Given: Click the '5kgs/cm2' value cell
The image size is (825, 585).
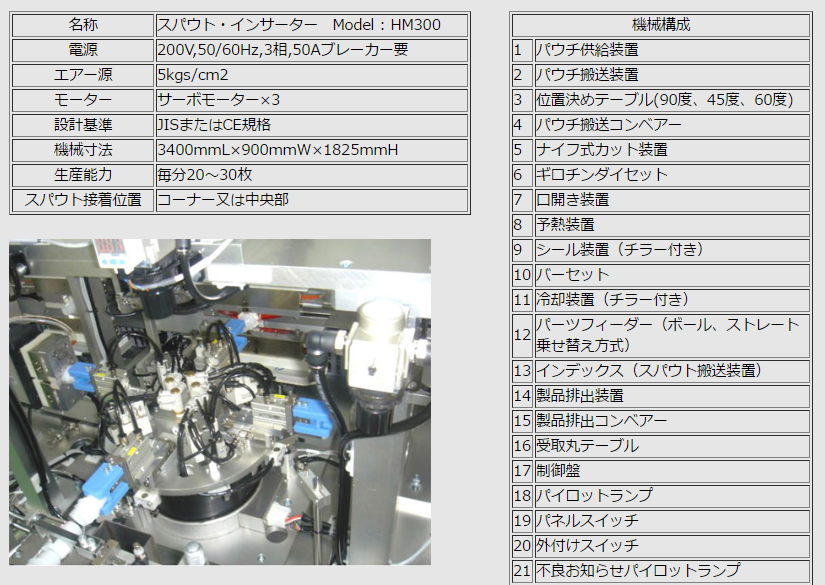Looking at the screenshot, I should pos(311,75).
